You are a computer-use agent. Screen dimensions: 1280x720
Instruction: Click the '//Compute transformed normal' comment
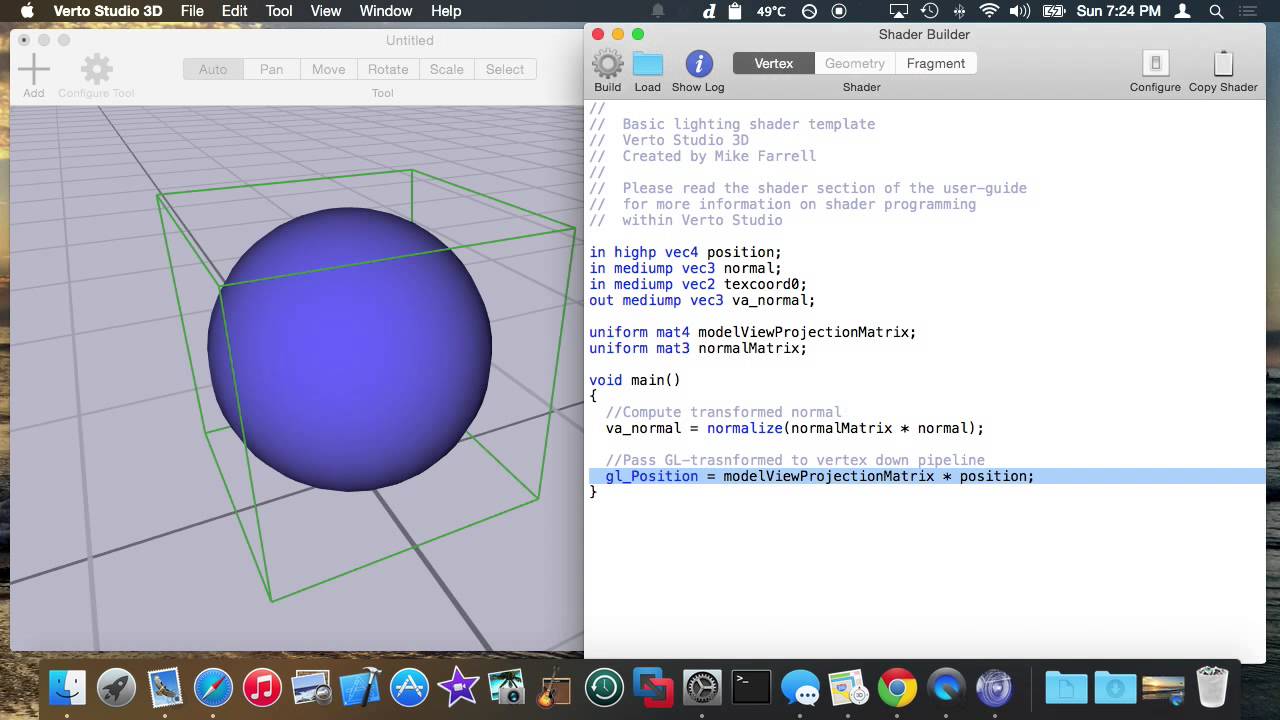pyautogui.click(x=723, y=412)
